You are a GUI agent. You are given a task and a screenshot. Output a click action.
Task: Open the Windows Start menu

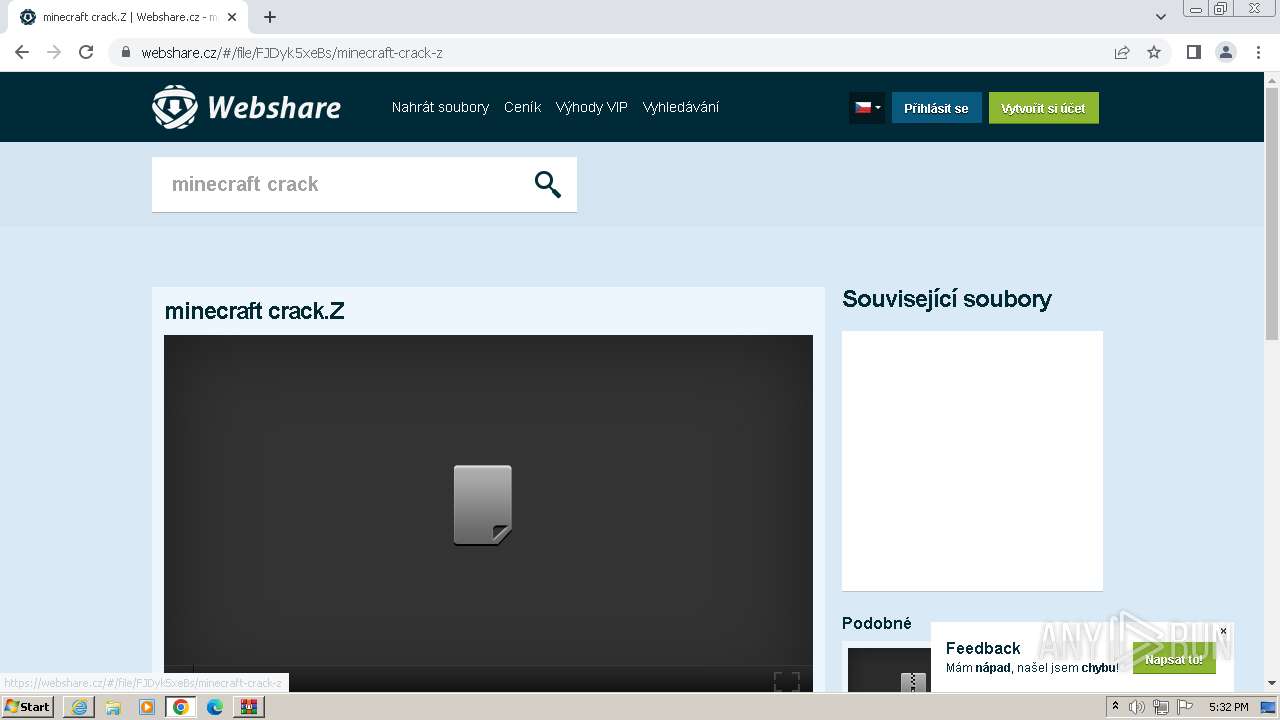coord(27,706)
